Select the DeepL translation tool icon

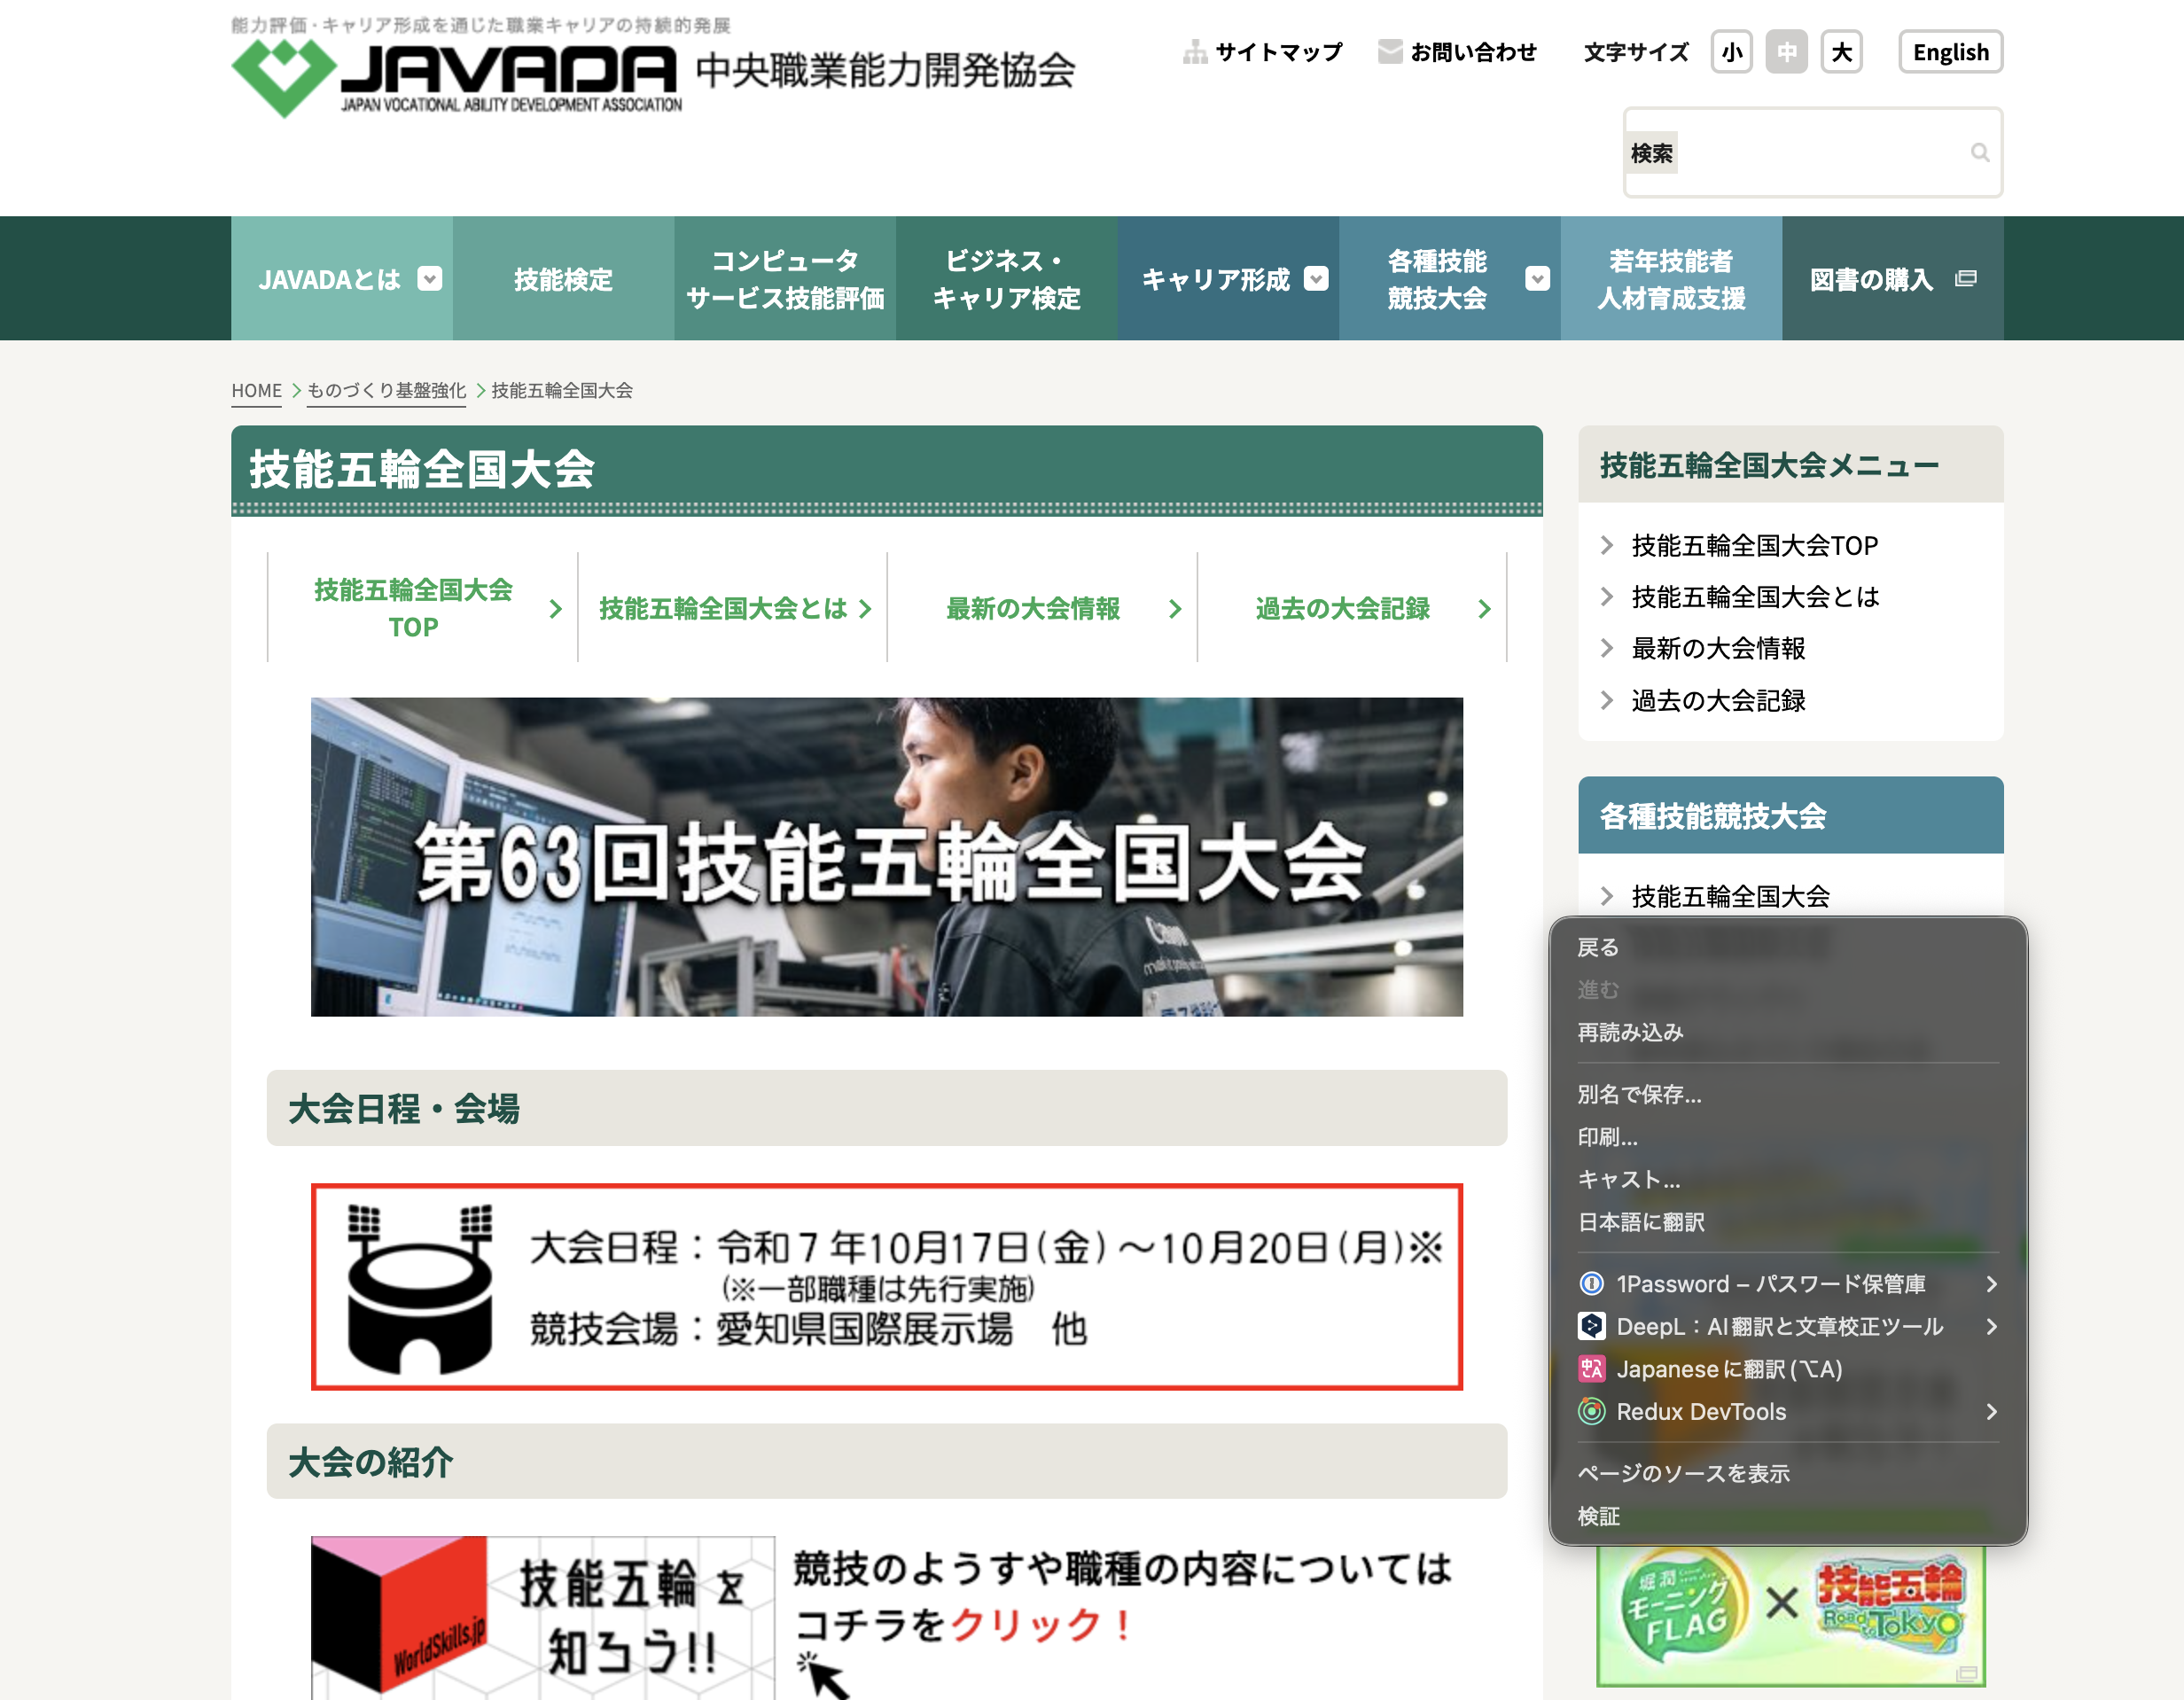[x=1593, y=1327]
